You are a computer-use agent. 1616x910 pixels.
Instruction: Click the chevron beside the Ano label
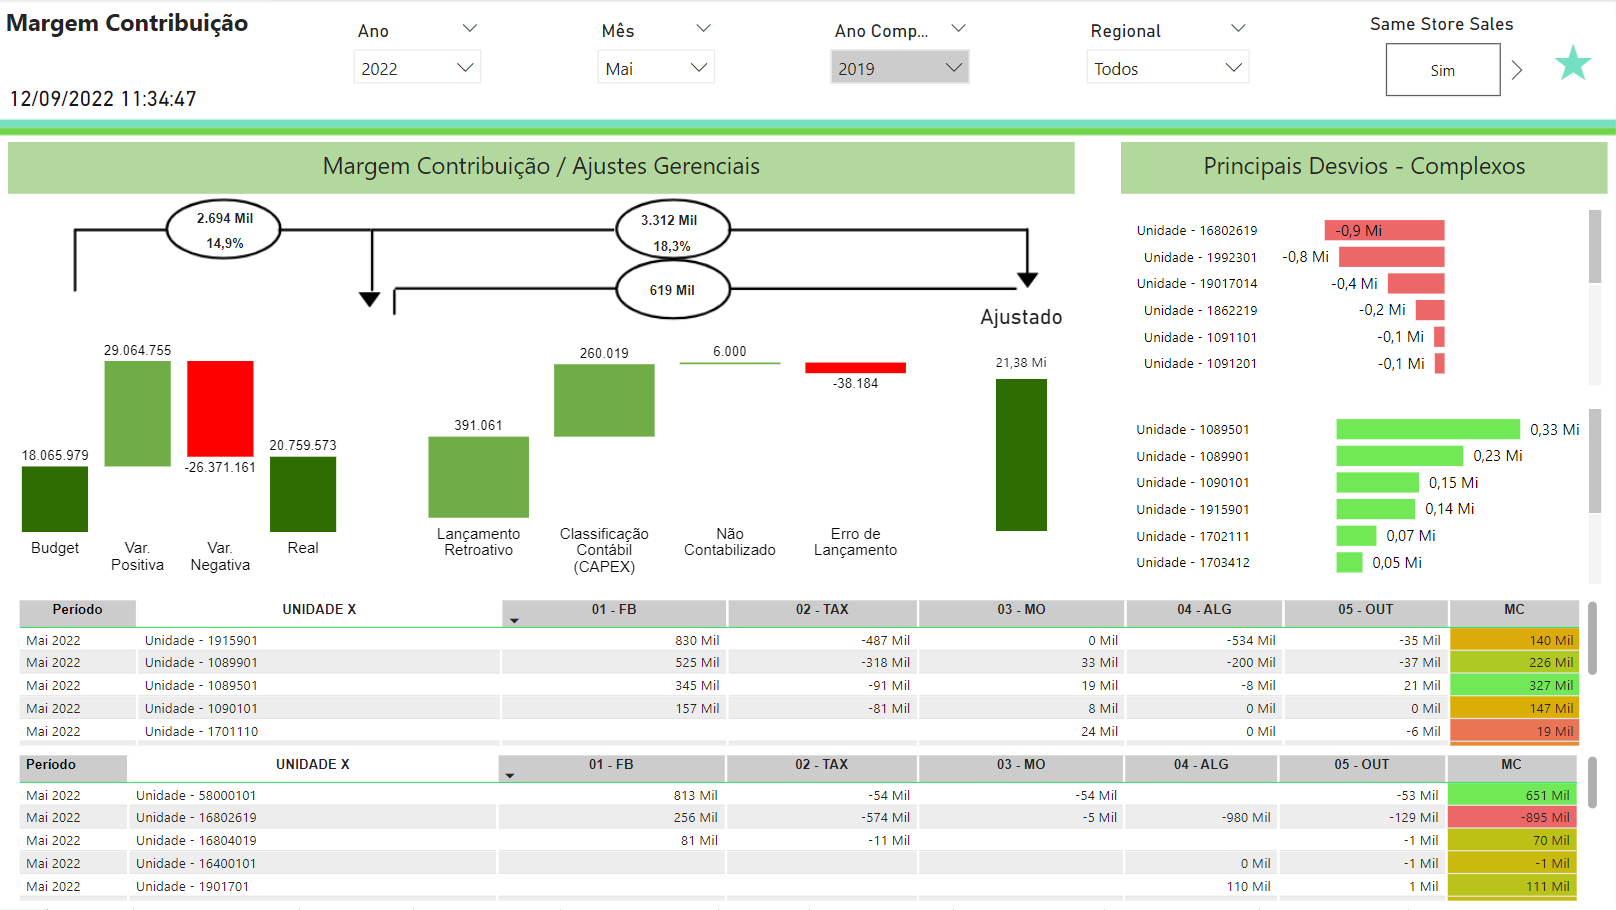point(469,29)
